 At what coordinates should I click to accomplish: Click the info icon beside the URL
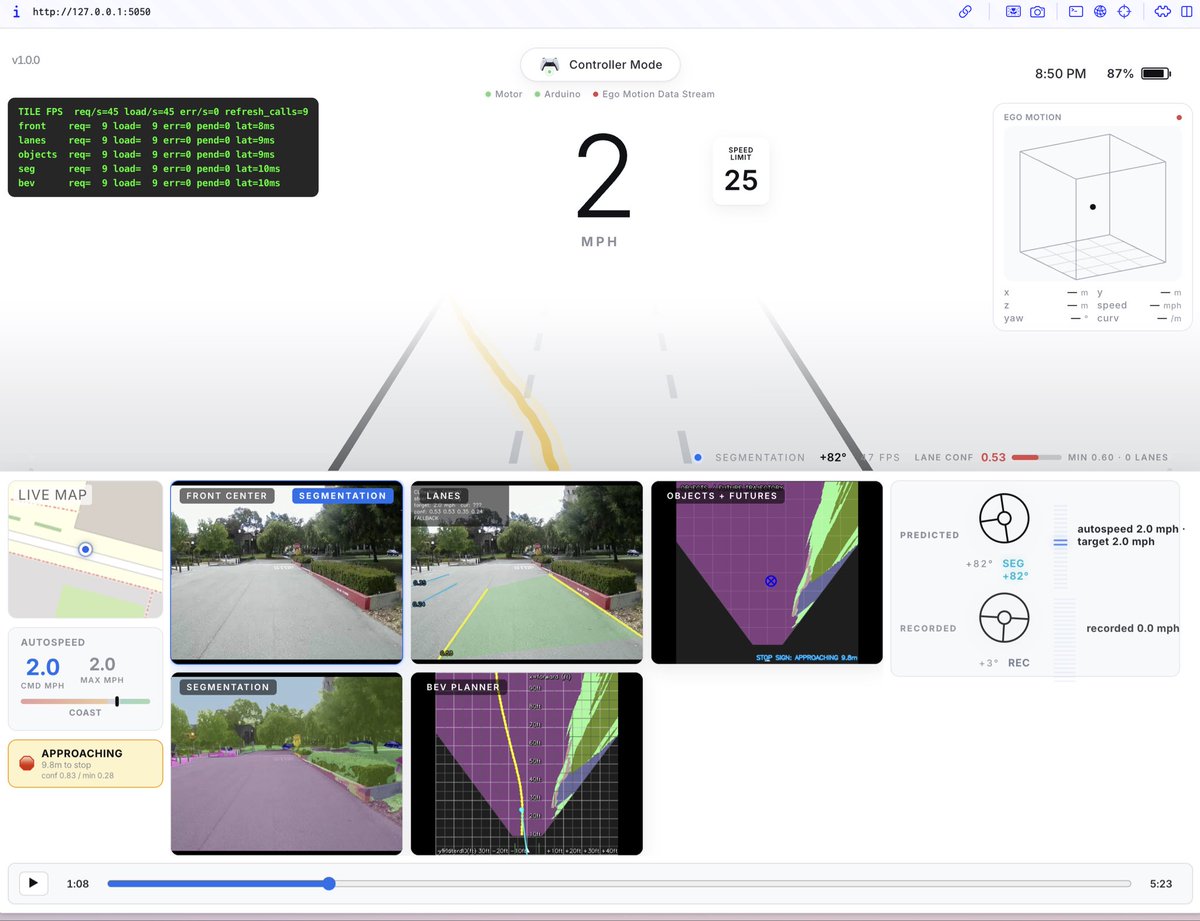point(16,12)
